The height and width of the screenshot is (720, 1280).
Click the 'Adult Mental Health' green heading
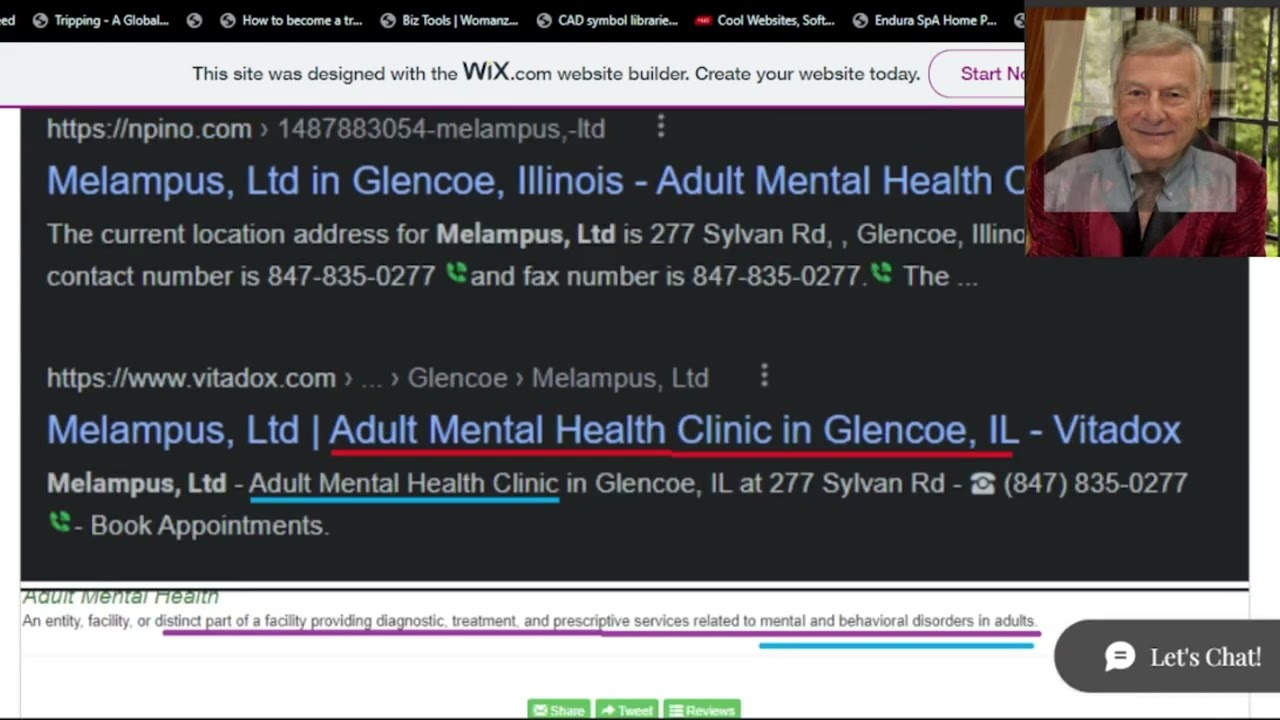tap(120, 597)
